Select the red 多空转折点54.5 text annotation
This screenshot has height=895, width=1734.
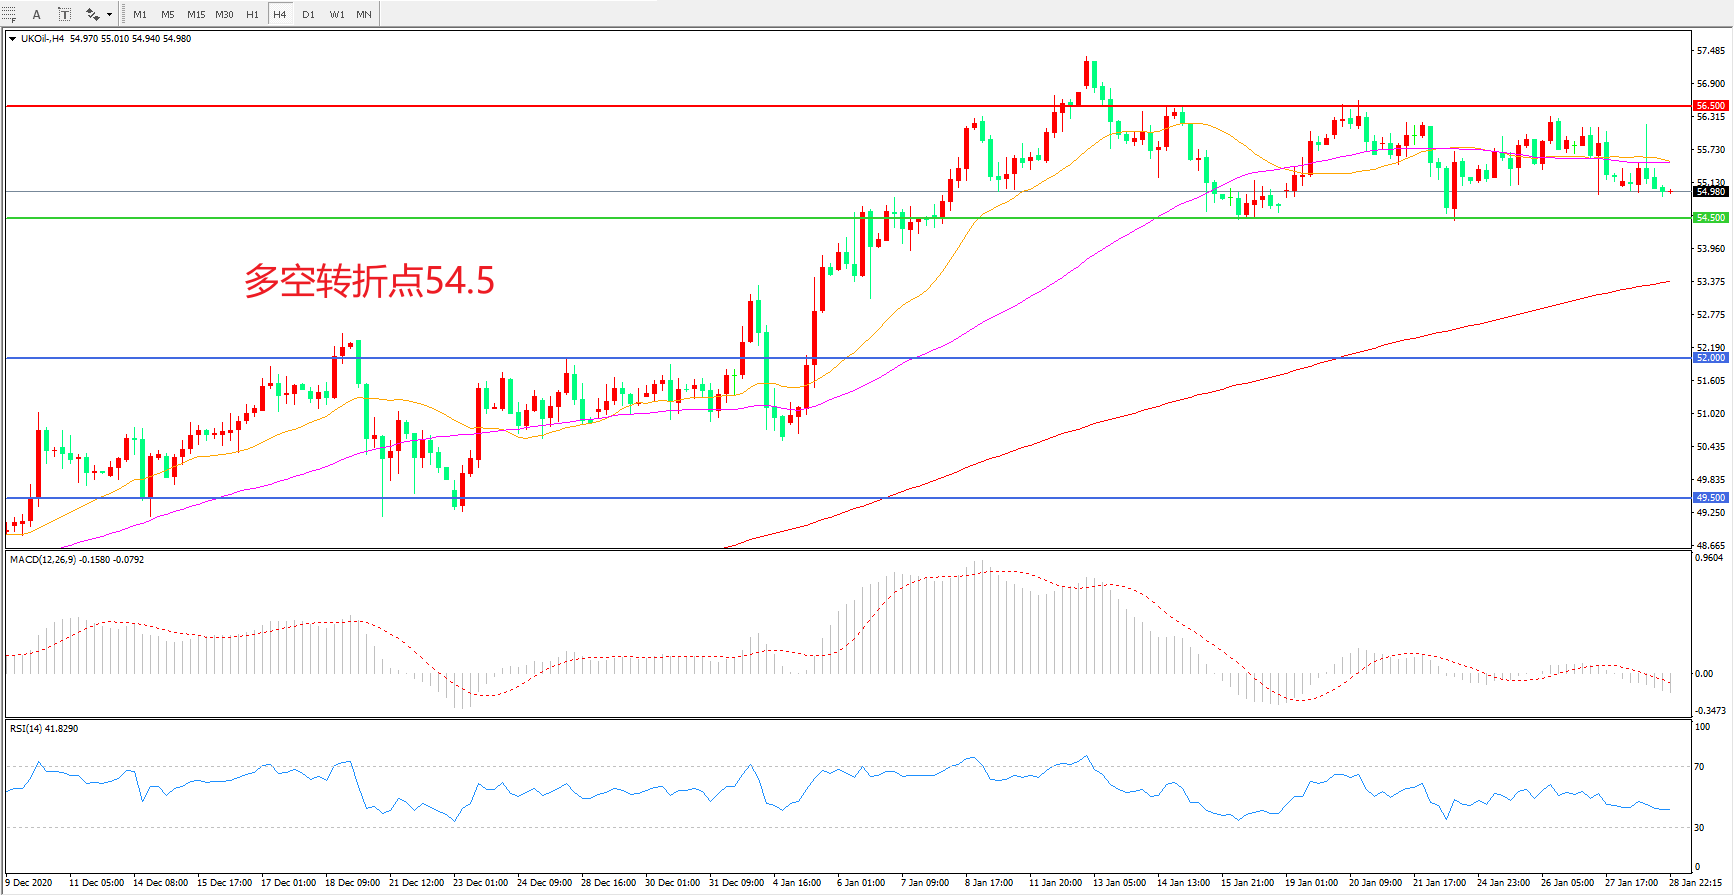point(369,281)
